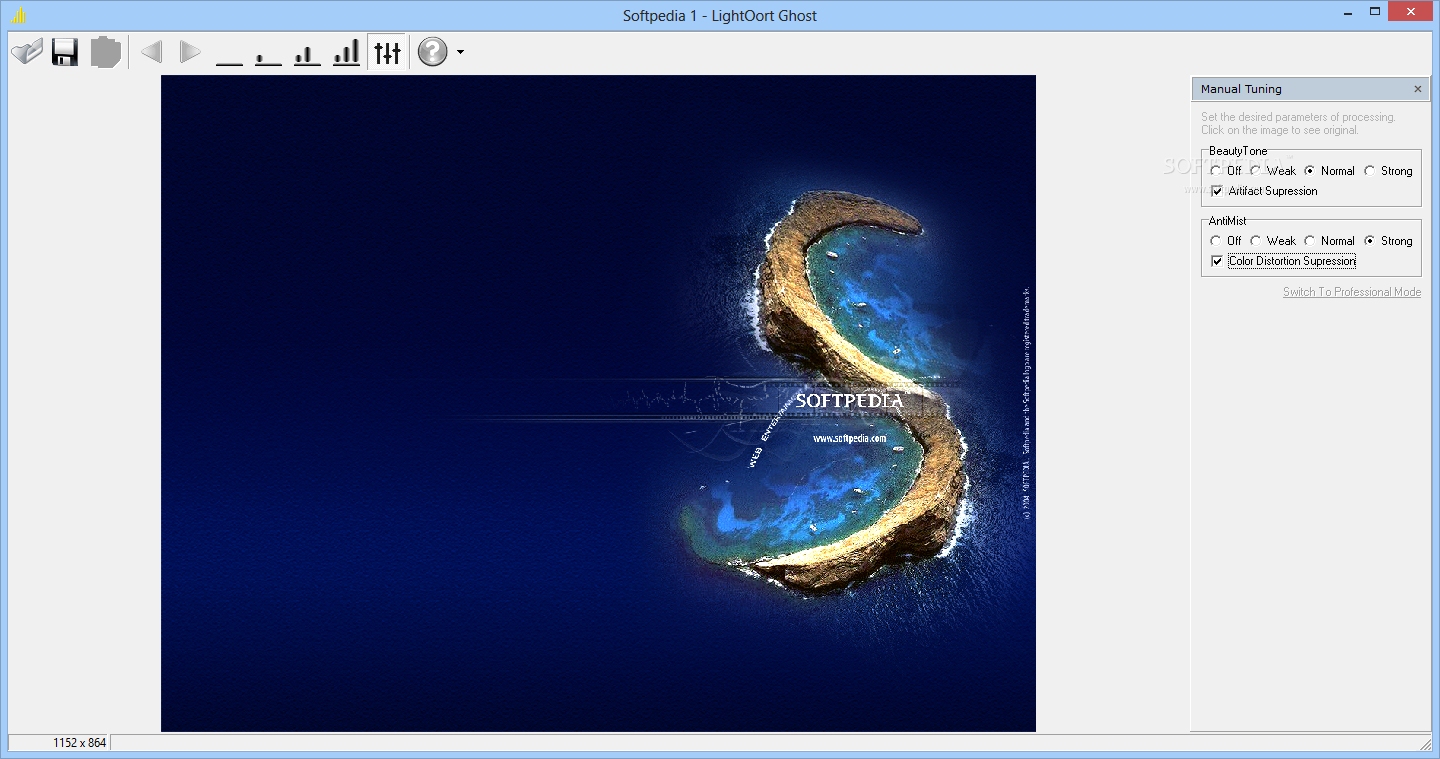Click the Manual Tuning panel header
Viewport: 1440px width, 759px height.
tap(1311, 89)
